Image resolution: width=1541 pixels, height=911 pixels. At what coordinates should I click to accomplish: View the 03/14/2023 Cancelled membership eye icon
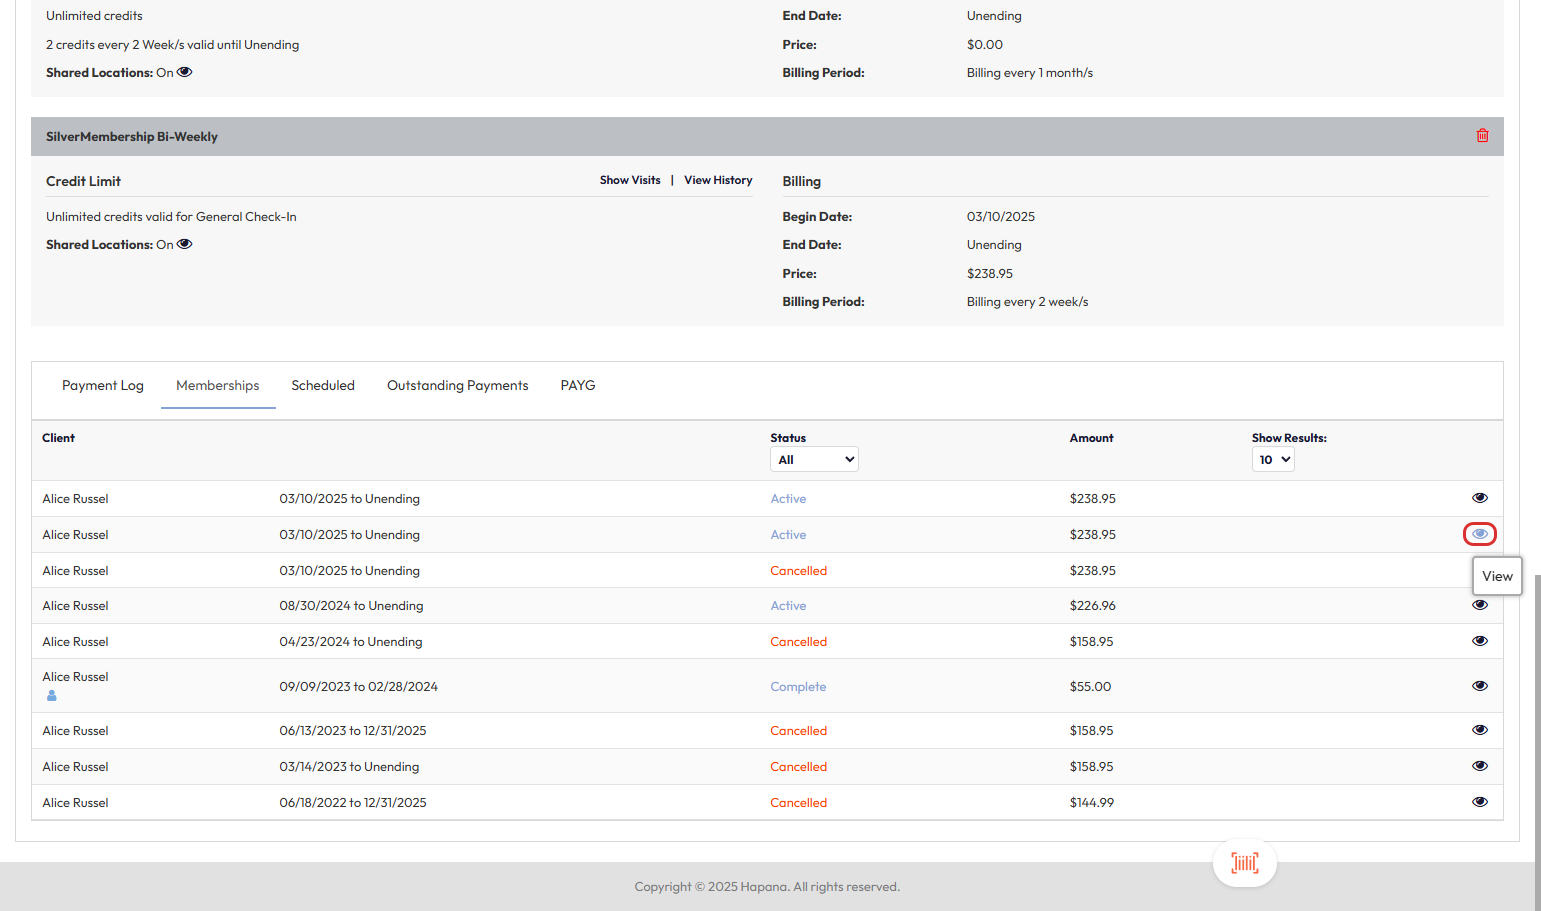[x=1479, y=766]
